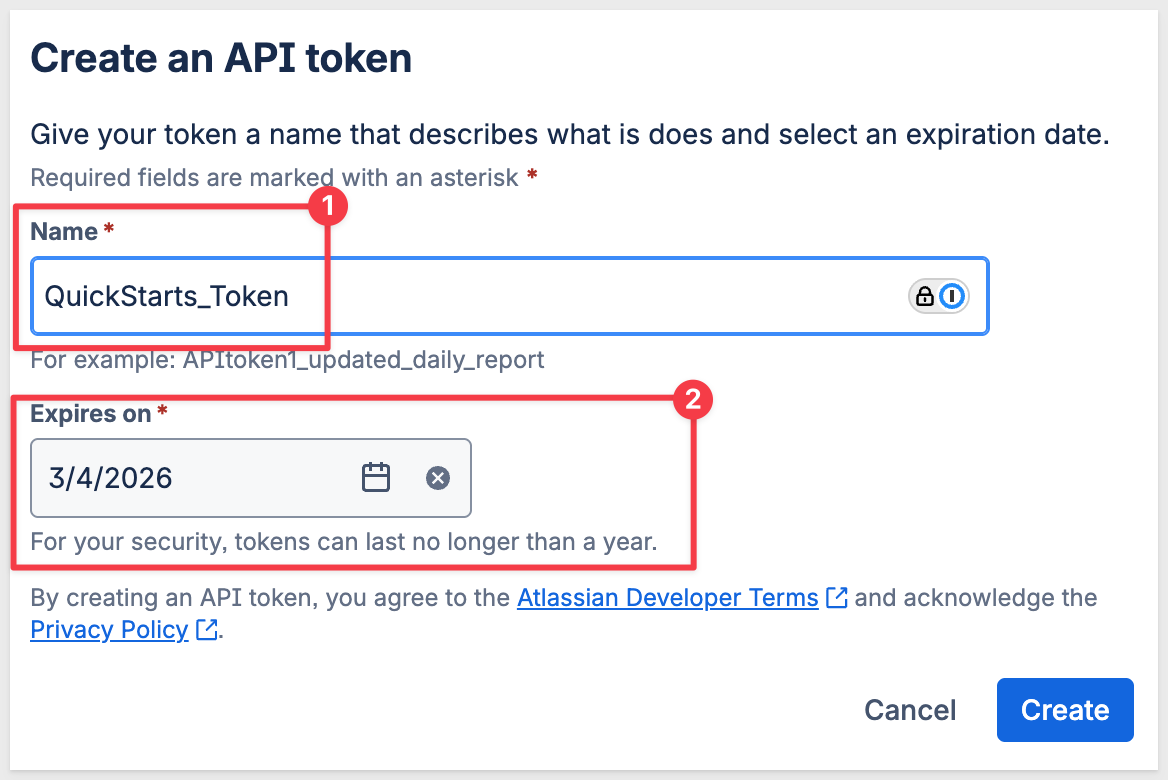Click the red number 1 badge
This screenshot has height=780, width=1168.
coord(327,207)
